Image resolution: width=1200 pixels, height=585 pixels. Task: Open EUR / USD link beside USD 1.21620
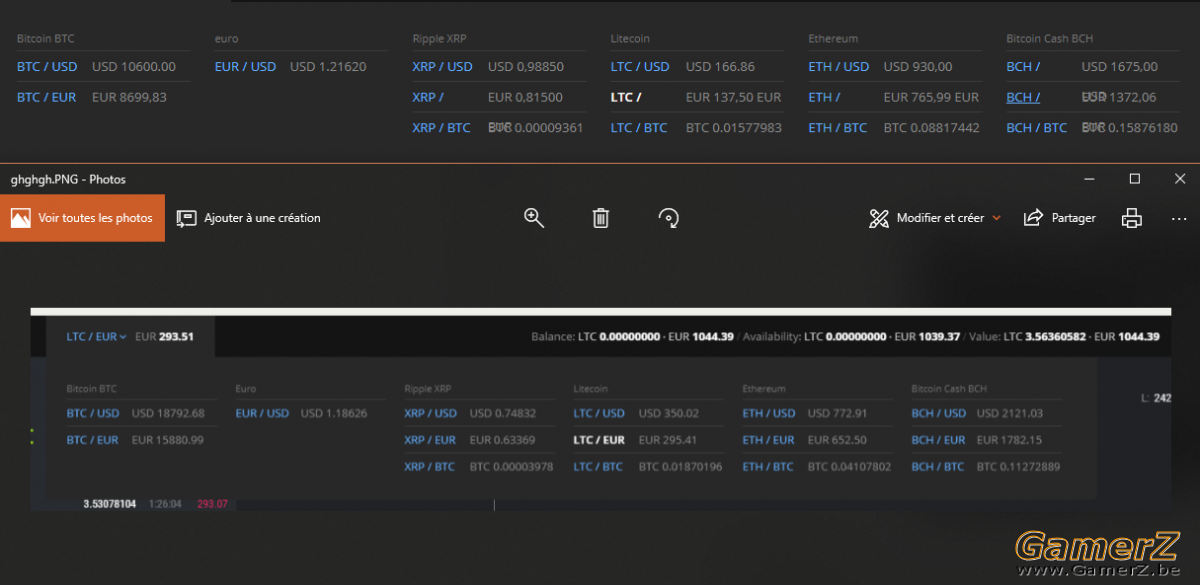coord(245,67)
